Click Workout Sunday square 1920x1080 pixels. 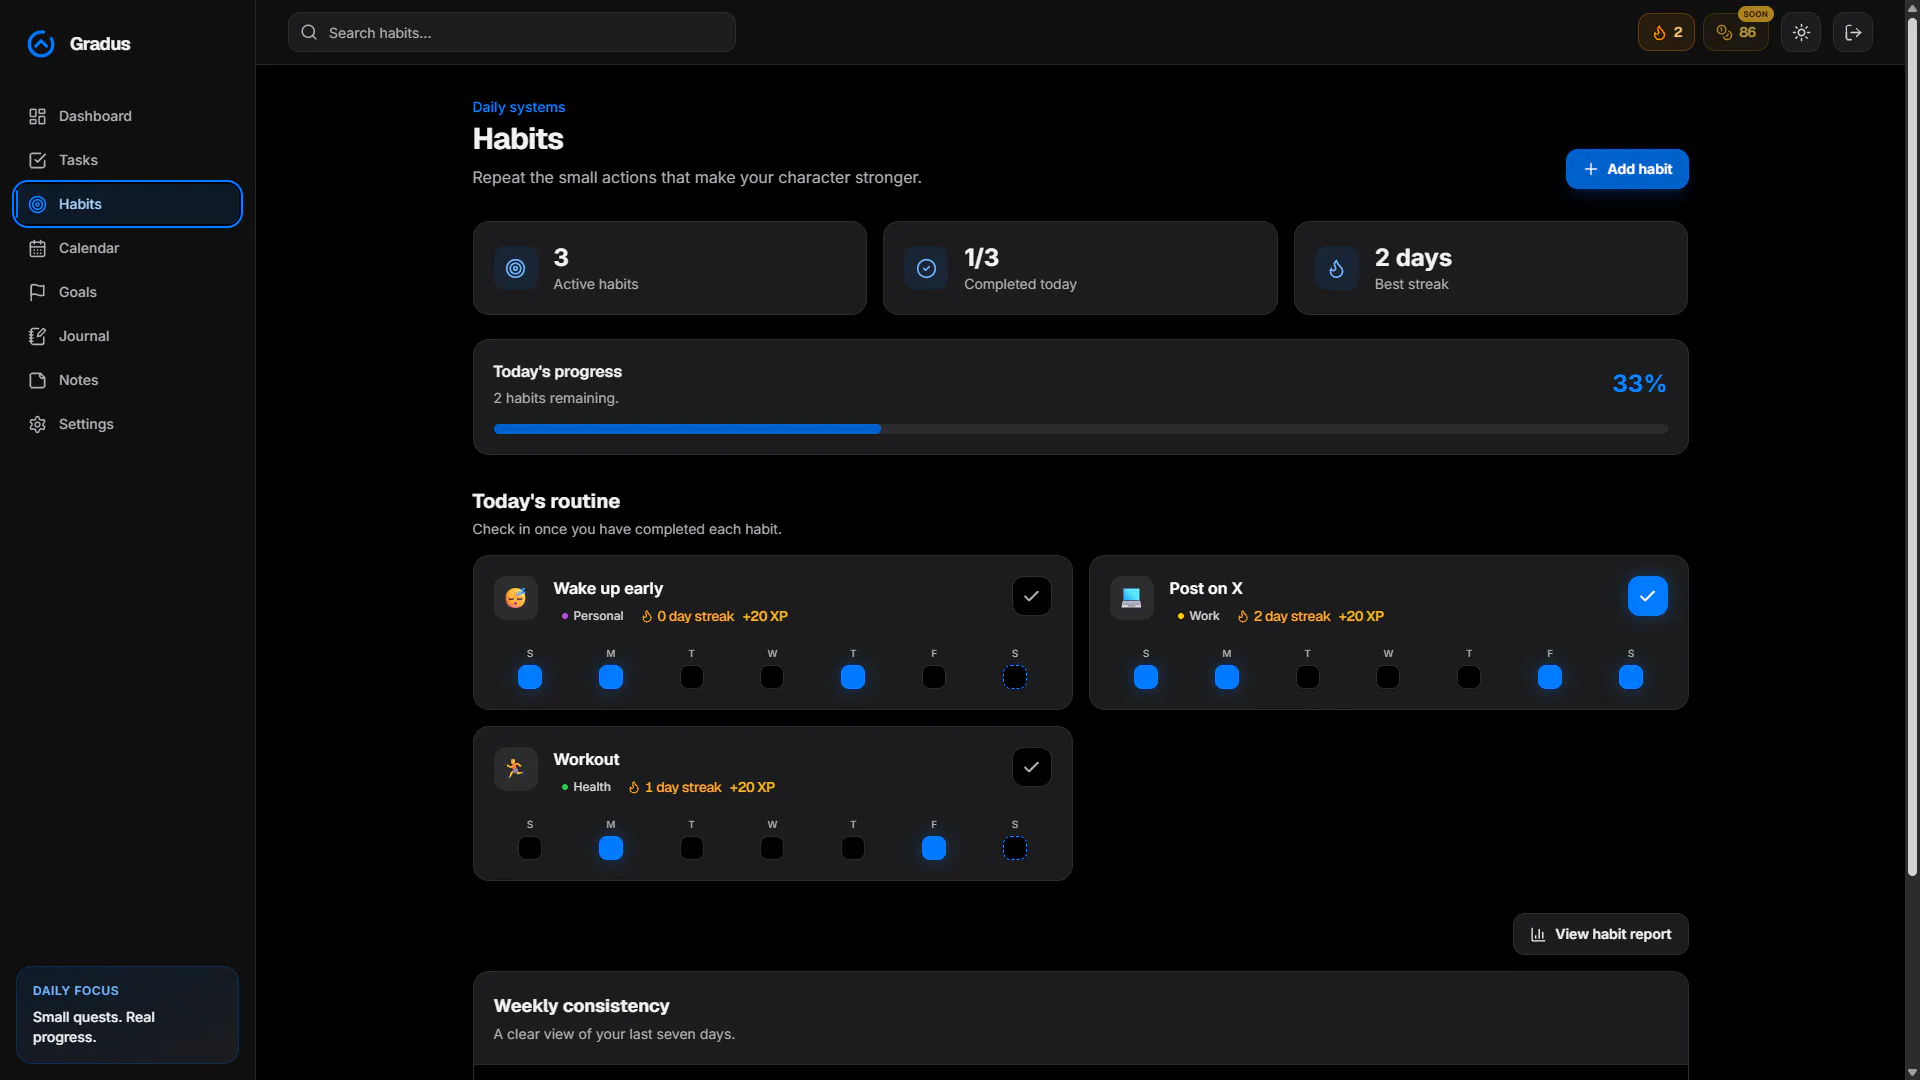530,848
